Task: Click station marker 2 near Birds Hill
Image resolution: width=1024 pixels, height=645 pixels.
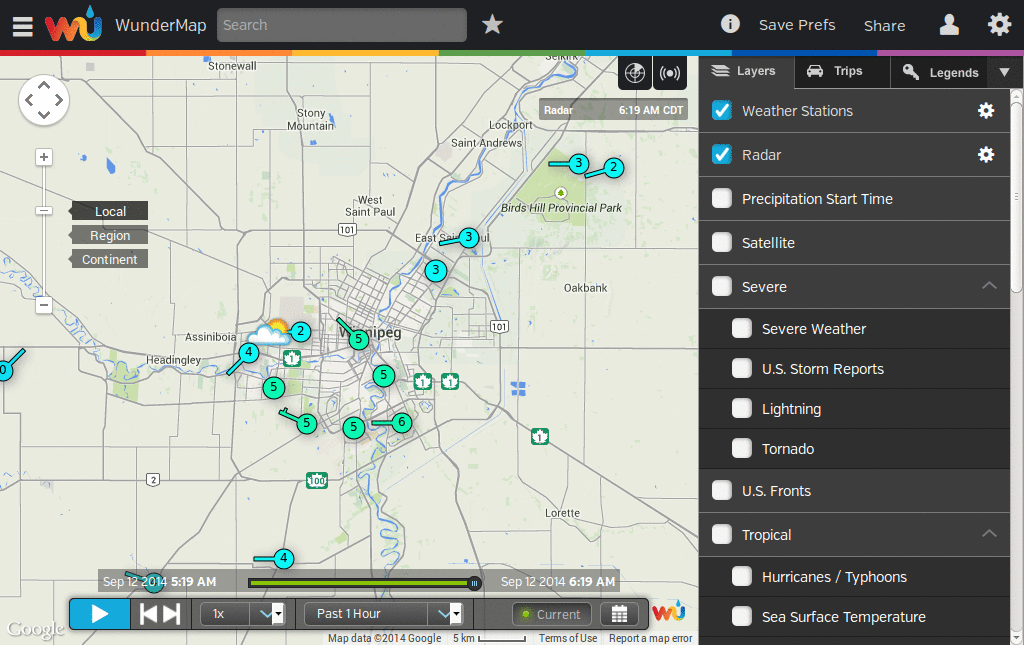Action: click(x=613, y=168)
